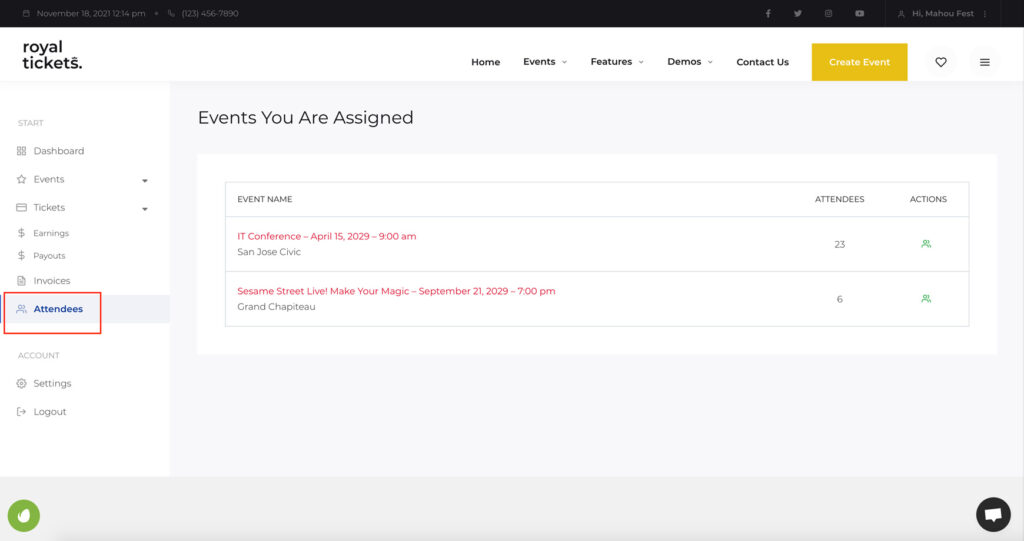Expand the sidebar Events submenu arrow

(145, 180)
